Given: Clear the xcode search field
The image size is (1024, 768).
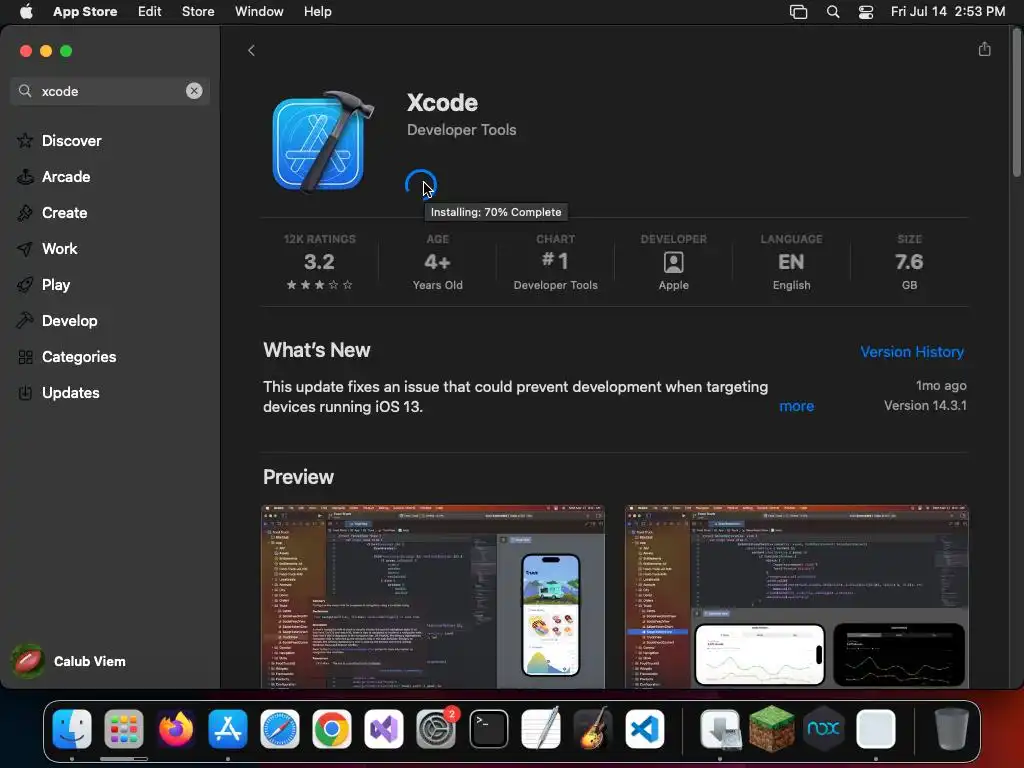Looking at the screenshot, I should [194, 91].
